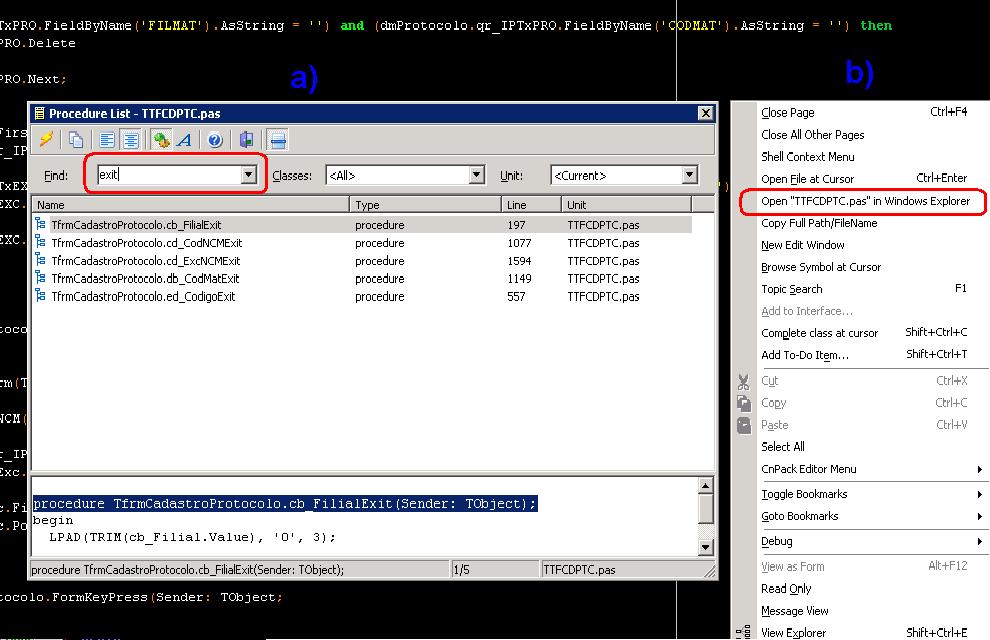Sort the list by the Name column header
The image size is (990, 640).
click(191, 204)
